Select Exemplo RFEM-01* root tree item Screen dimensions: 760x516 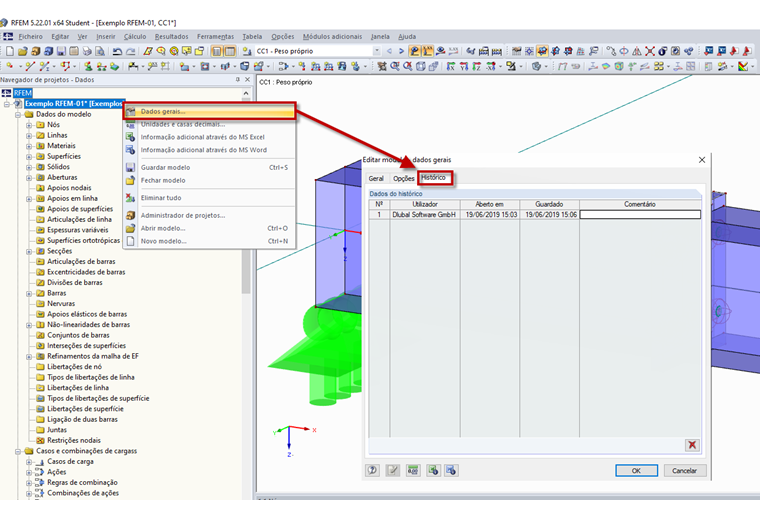[x=75, y=104]
